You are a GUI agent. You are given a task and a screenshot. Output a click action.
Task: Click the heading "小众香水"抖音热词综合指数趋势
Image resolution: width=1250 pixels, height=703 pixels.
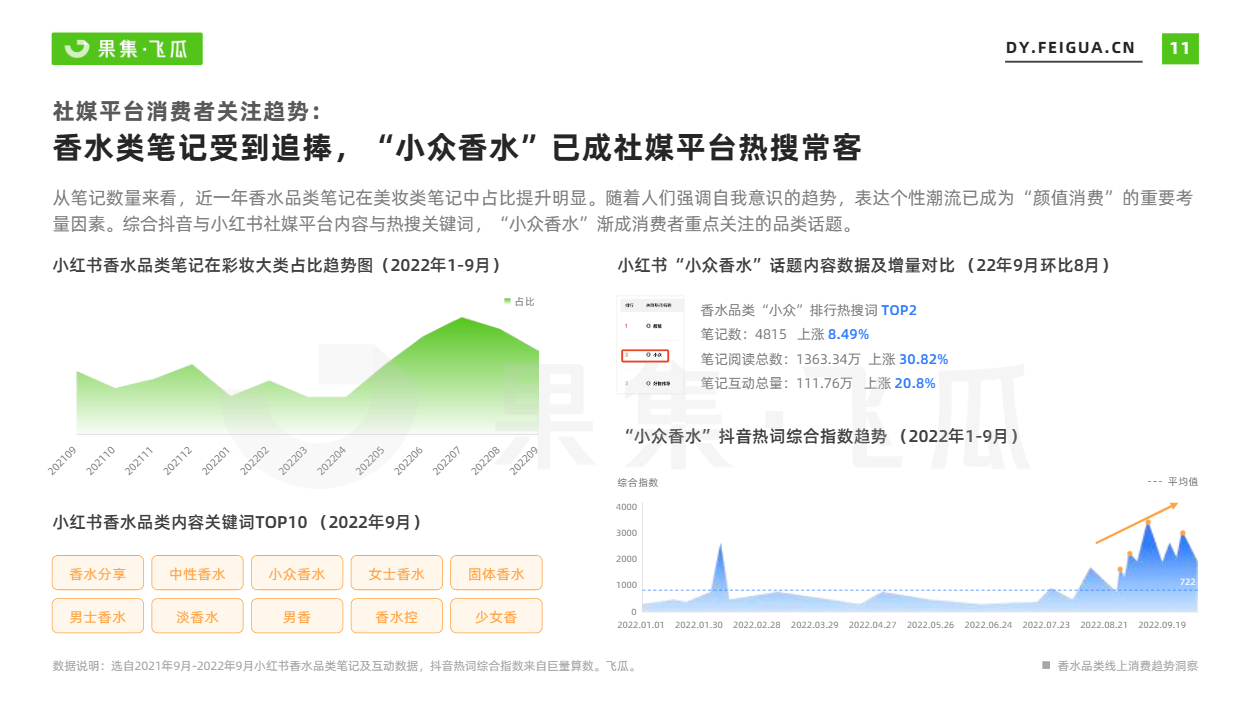point(821,436)
